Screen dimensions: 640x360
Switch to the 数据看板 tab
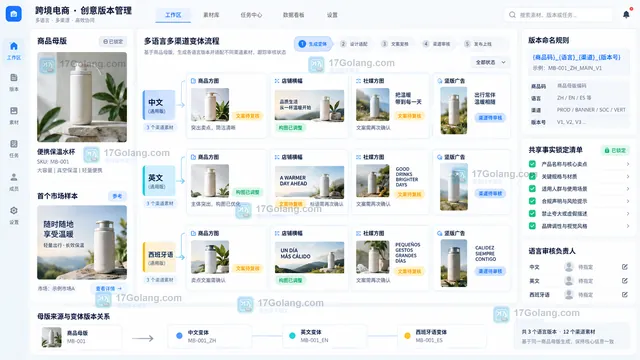(293, 15)
